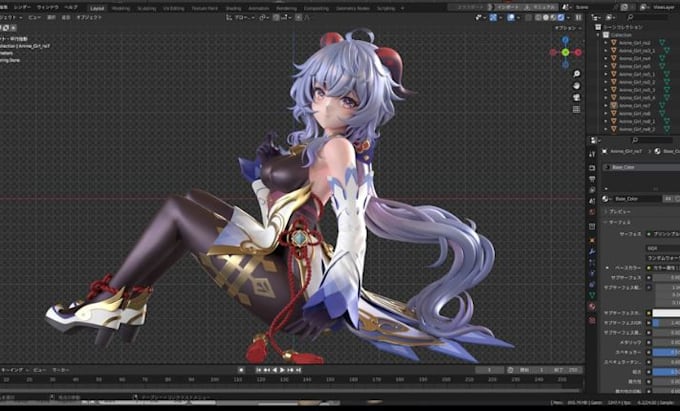The width and height of the screenshot is (680, 411).
Task: Toggle the snap magnet in viewport header
Action: point(276,17)
